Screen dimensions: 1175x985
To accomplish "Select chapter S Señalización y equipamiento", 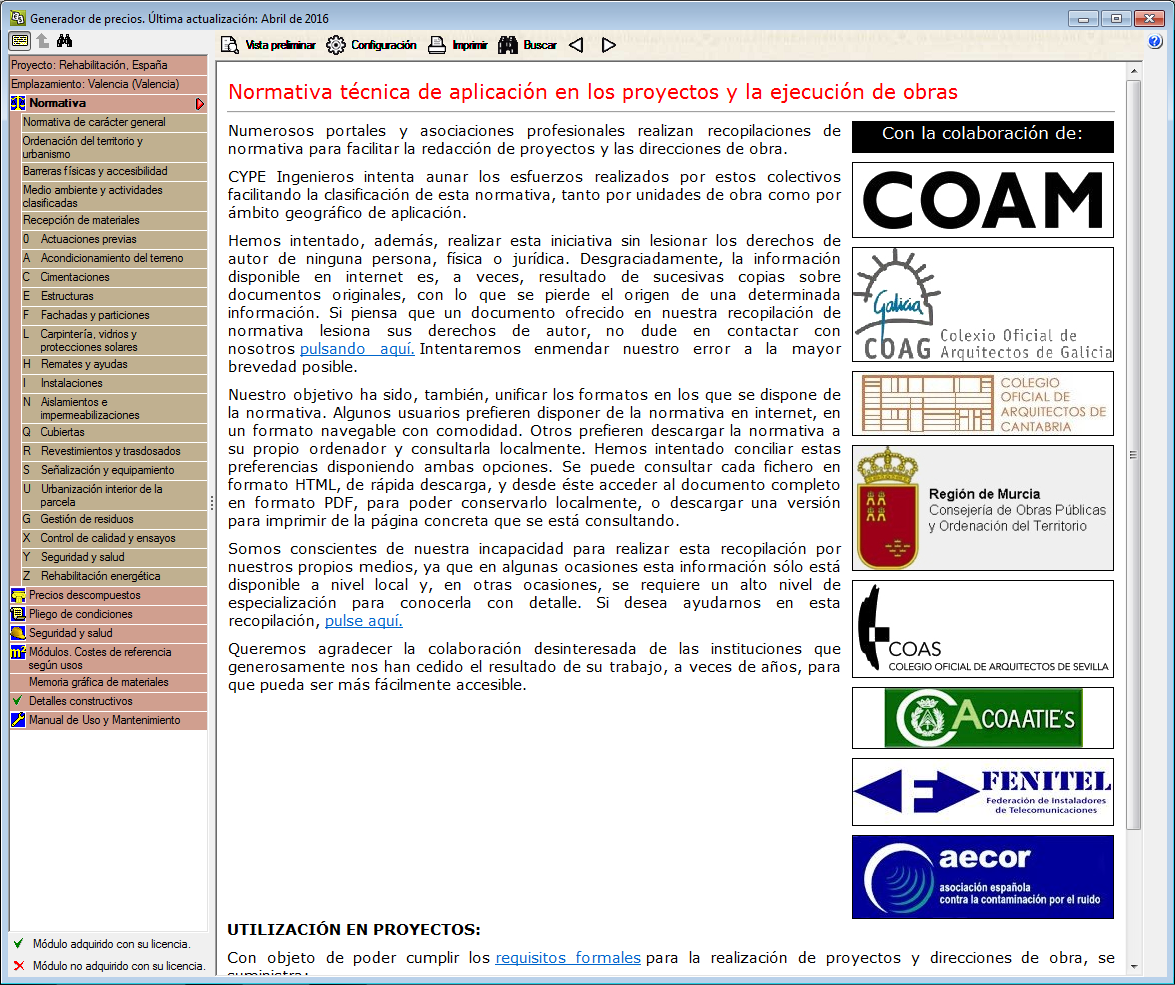I will tap(115, 470).
